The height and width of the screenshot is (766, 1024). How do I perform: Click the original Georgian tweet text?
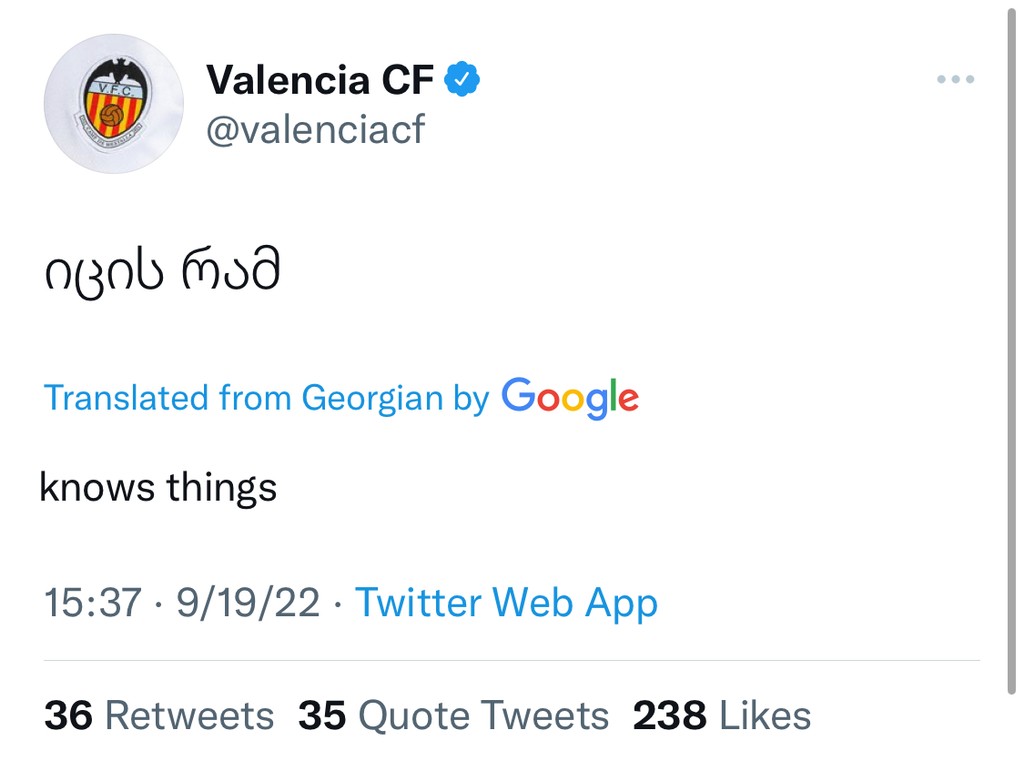162,273
